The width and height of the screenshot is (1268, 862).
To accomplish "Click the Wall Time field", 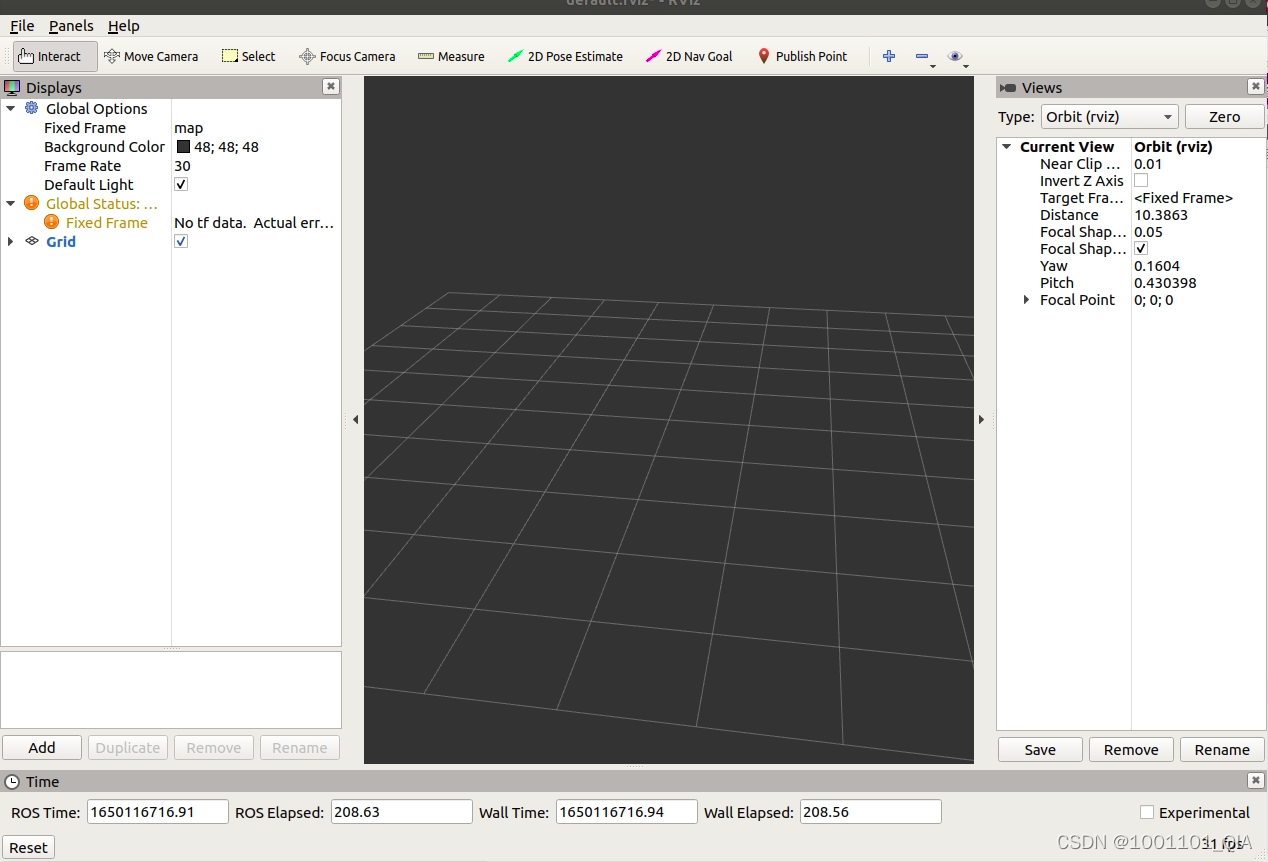I will click(x=626, y=812).
